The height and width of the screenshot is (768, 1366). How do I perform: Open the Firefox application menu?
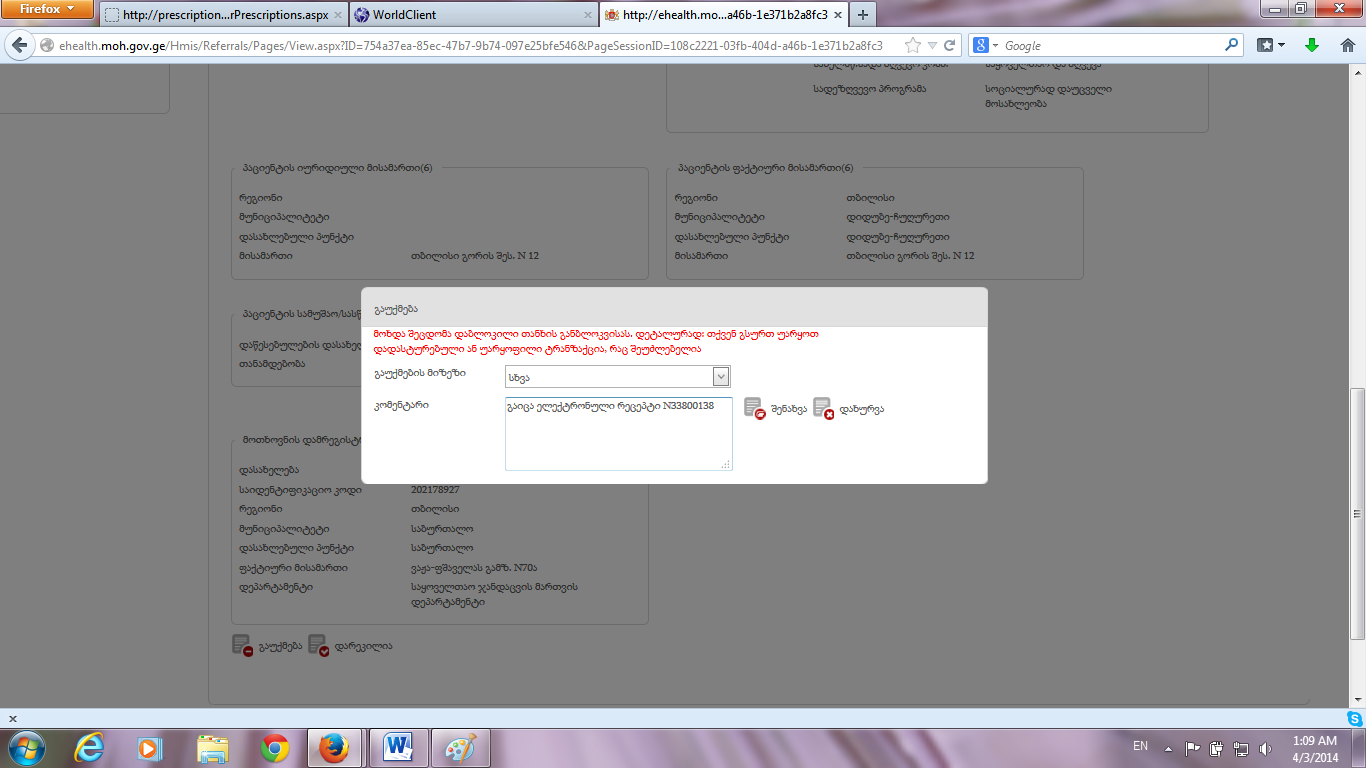(x=47, y=10)
